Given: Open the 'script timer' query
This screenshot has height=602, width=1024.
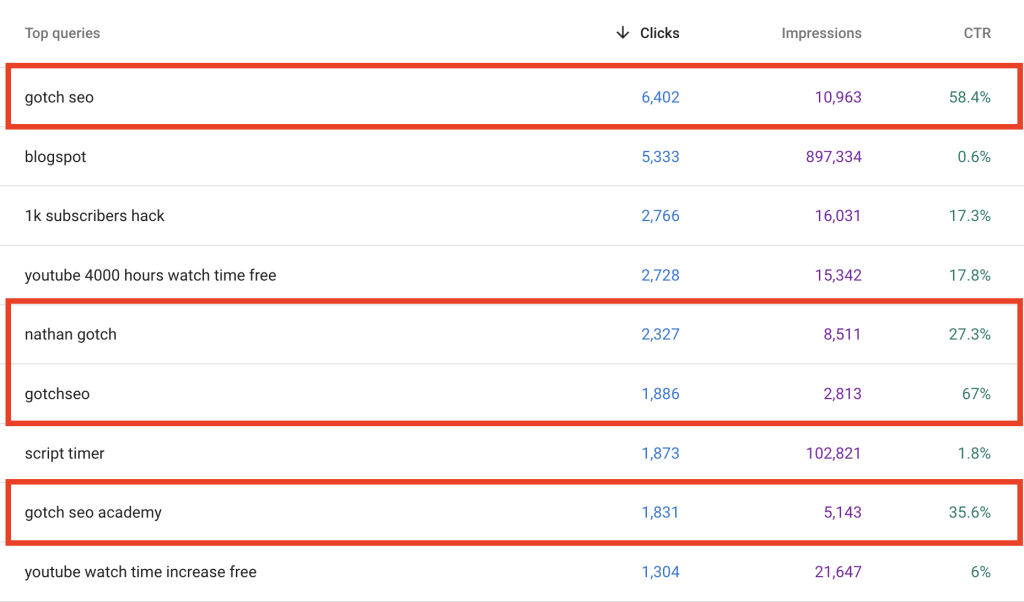Looking at the screenshot, I should (x=64, y=453).
